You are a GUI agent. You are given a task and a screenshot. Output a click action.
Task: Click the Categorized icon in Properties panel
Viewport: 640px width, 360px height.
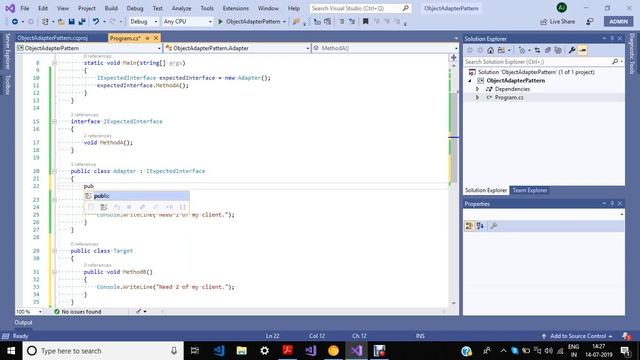[x=469, y=226]
